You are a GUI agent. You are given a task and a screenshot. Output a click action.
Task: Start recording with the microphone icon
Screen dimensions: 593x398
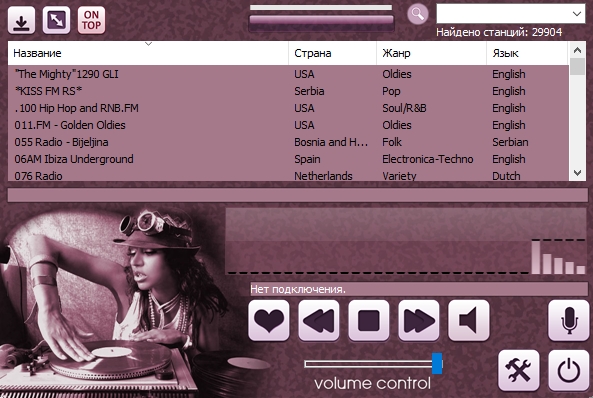click(x=568, y=320)
